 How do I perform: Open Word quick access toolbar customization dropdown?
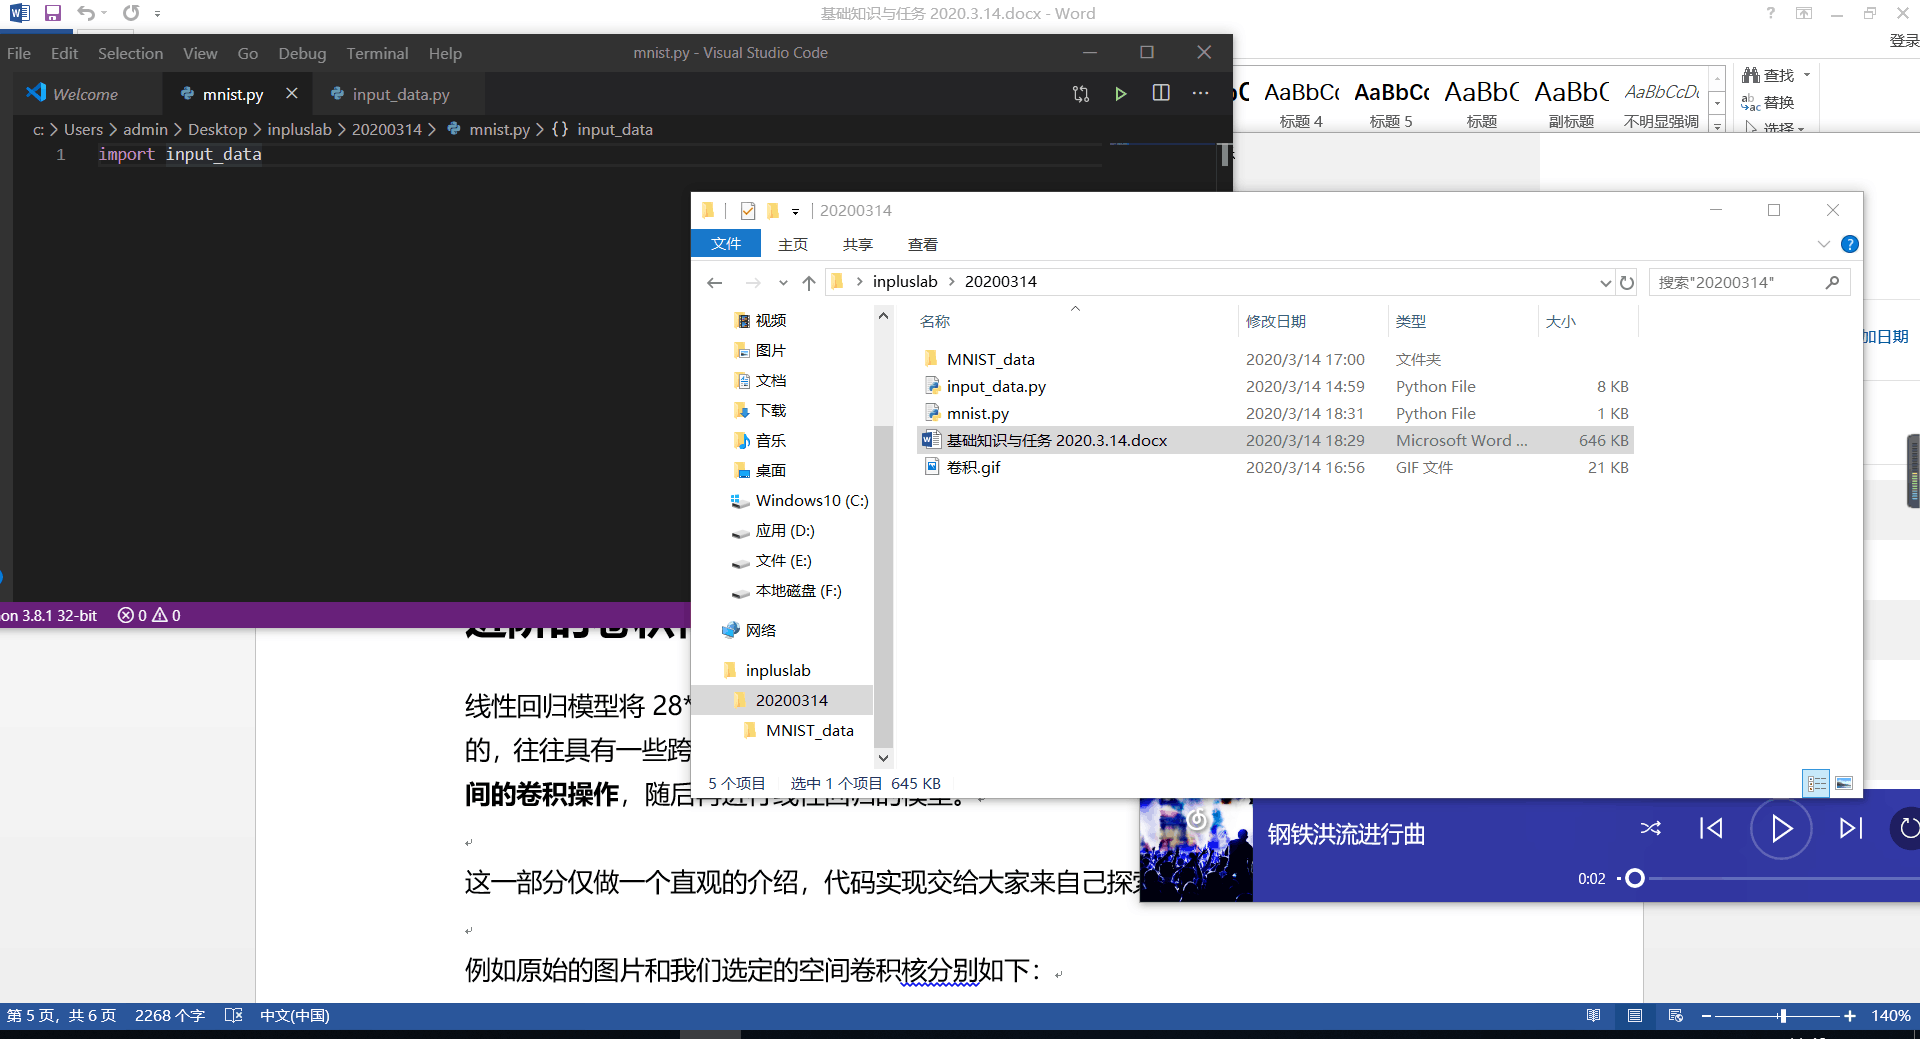point(157,14)
